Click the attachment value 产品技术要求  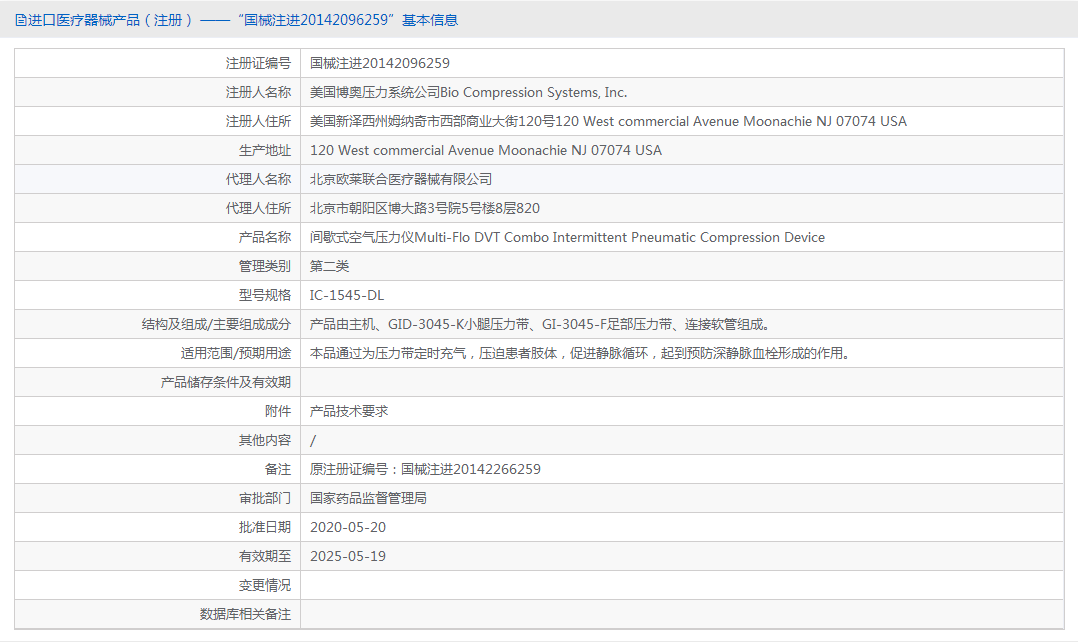point(349,411)
